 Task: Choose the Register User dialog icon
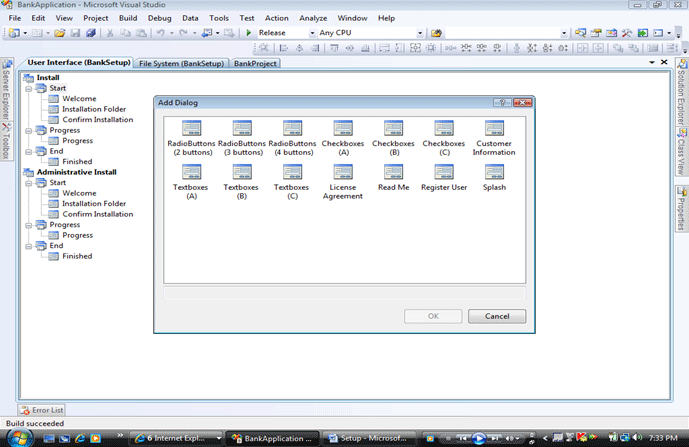444,172
